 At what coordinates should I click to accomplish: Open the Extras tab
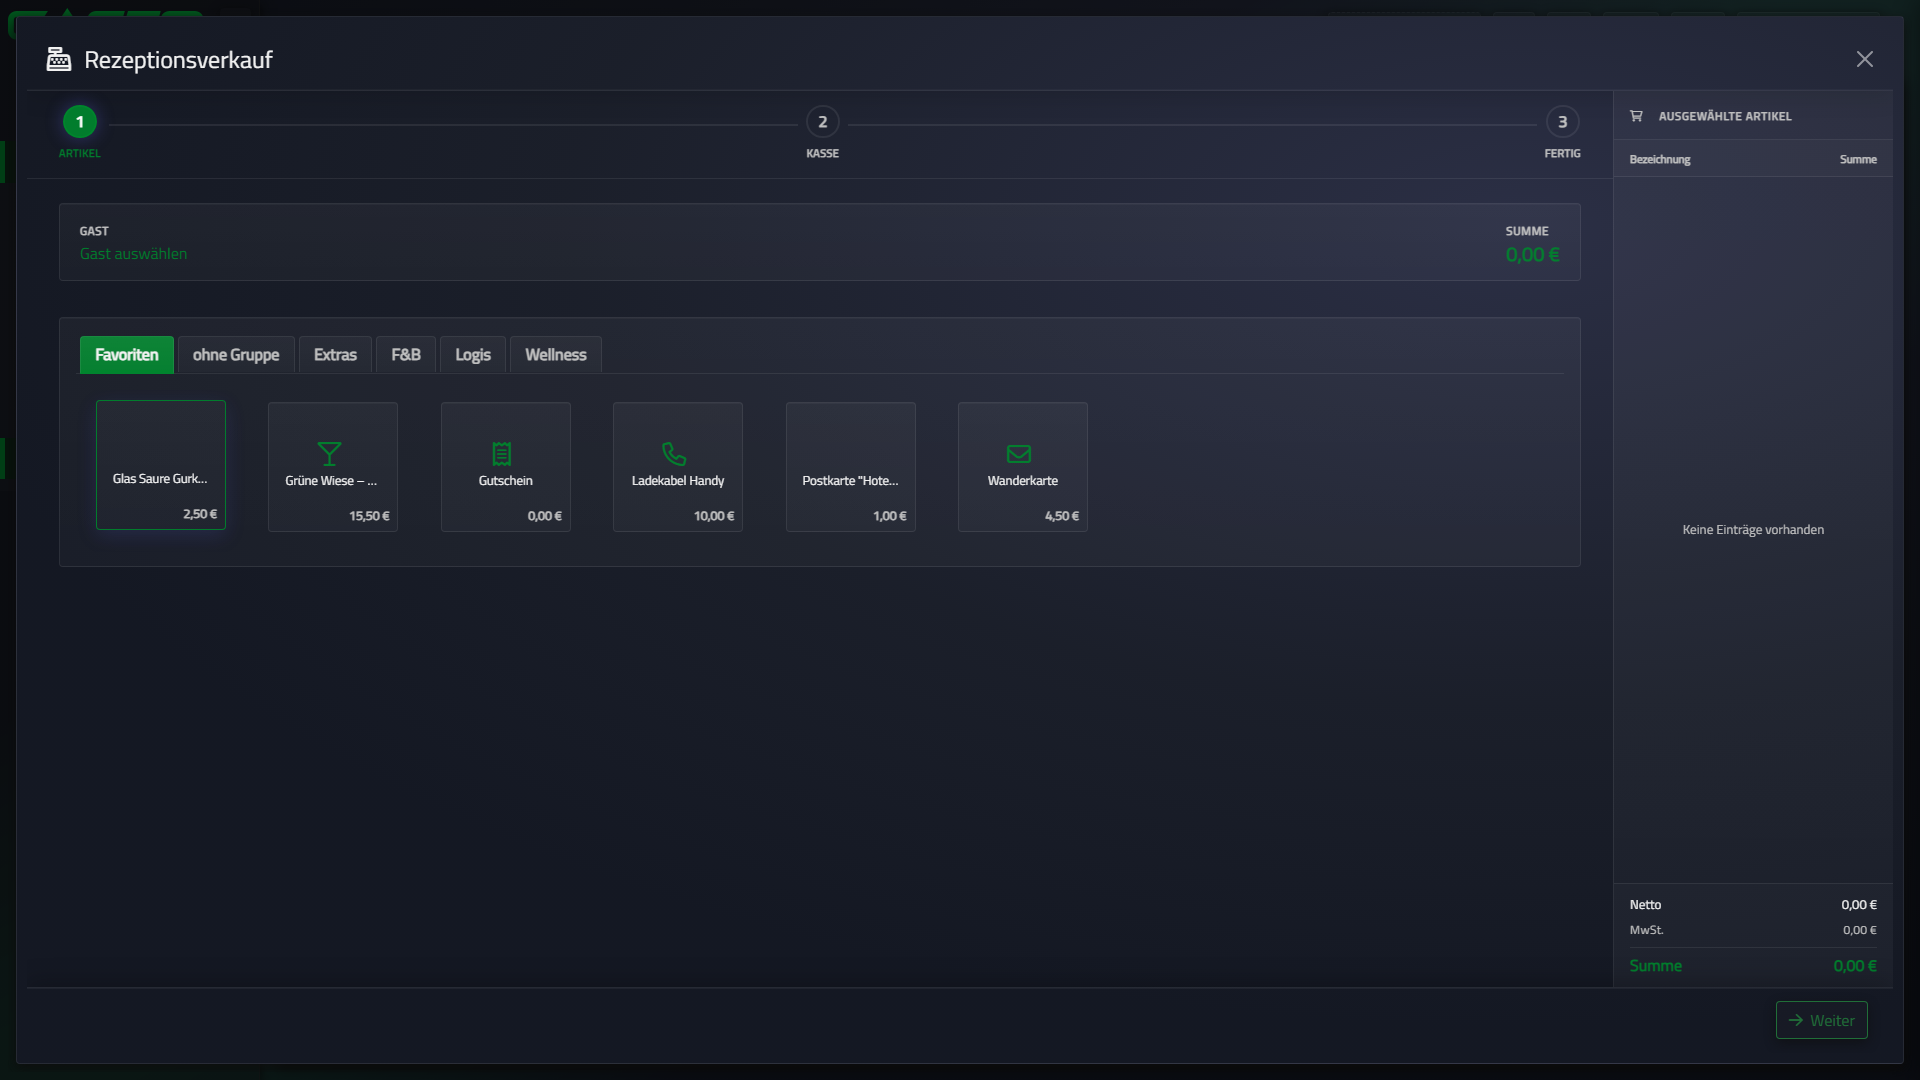coord(335,355)
